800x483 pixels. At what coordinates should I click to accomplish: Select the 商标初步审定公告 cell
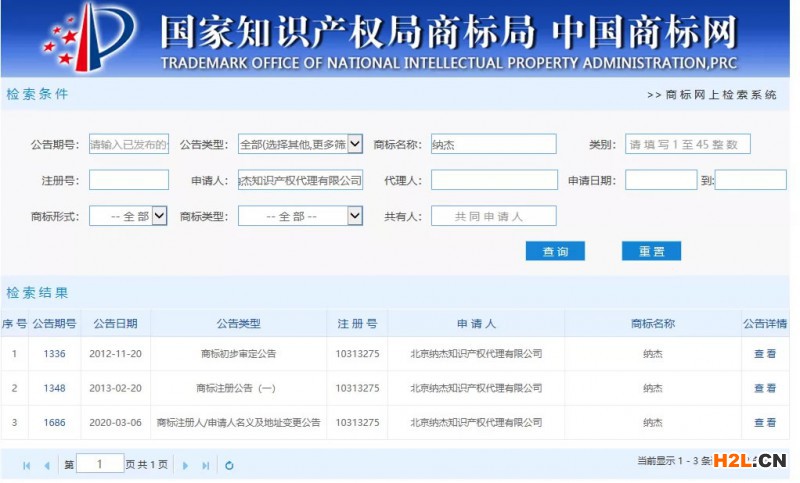pyautogui.click(x=238, y=353)
